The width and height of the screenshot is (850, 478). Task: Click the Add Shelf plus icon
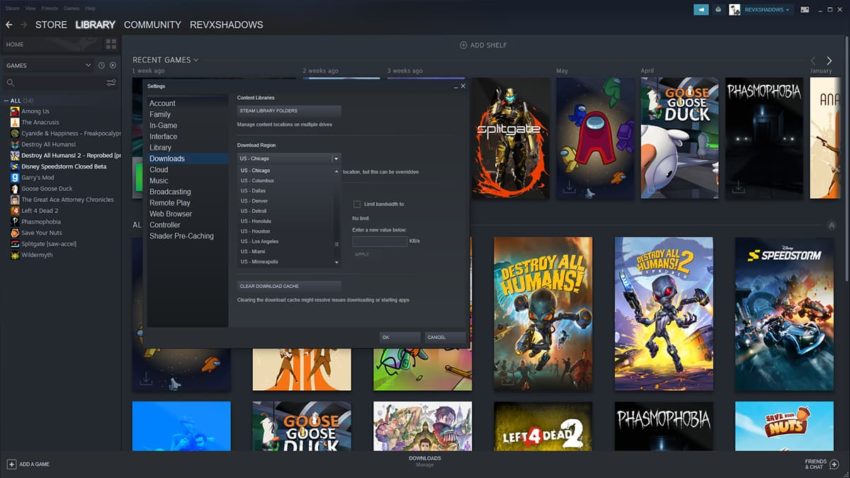pos(463,46)
